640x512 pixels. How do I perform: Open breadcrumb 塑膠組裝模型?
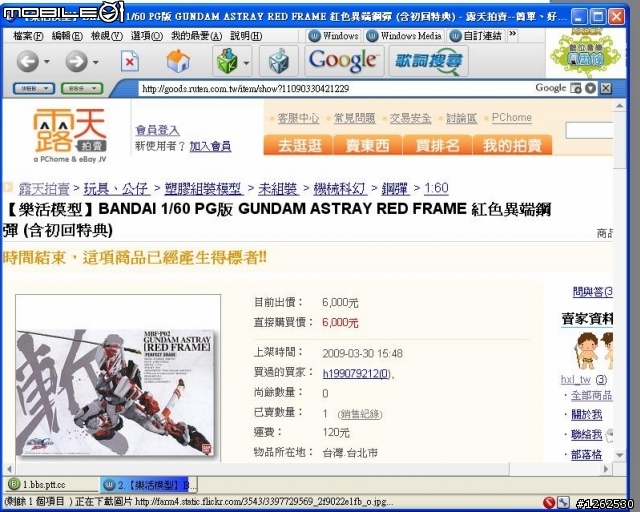(x=203, y=189)
